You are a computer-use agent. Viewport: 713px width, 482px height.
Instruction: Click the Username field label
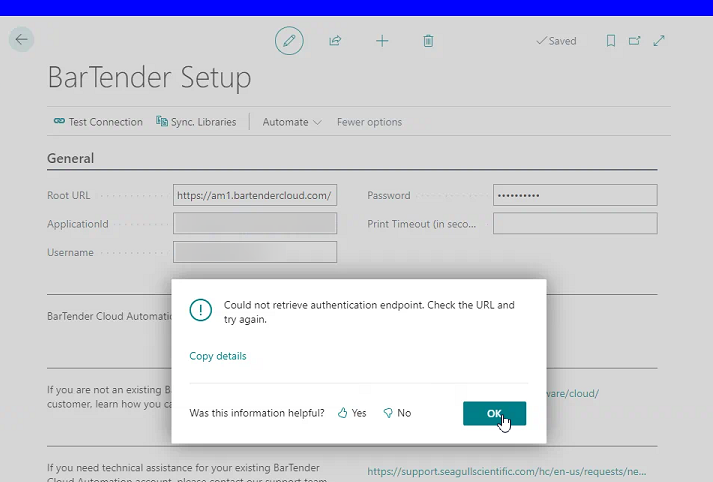coord(70,252)
